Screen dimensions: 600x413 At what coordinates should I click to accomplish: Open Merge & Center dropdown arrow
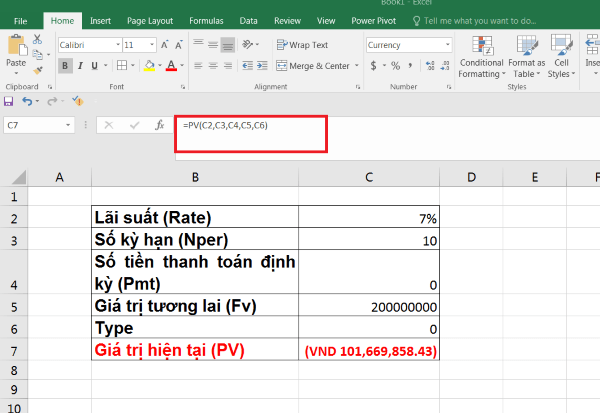(x=357, y=65)
